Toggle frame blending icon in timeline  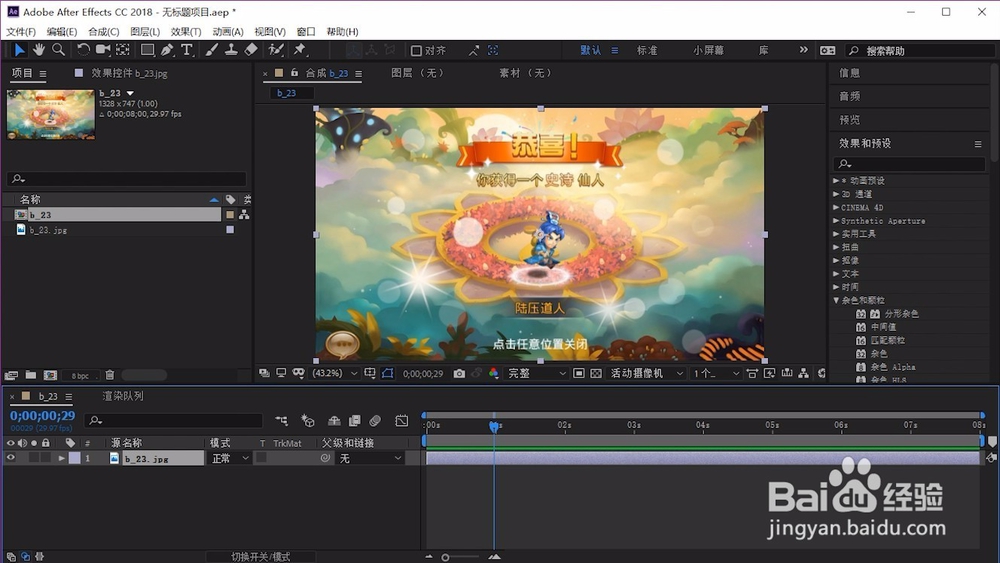(x=355, y=420)
